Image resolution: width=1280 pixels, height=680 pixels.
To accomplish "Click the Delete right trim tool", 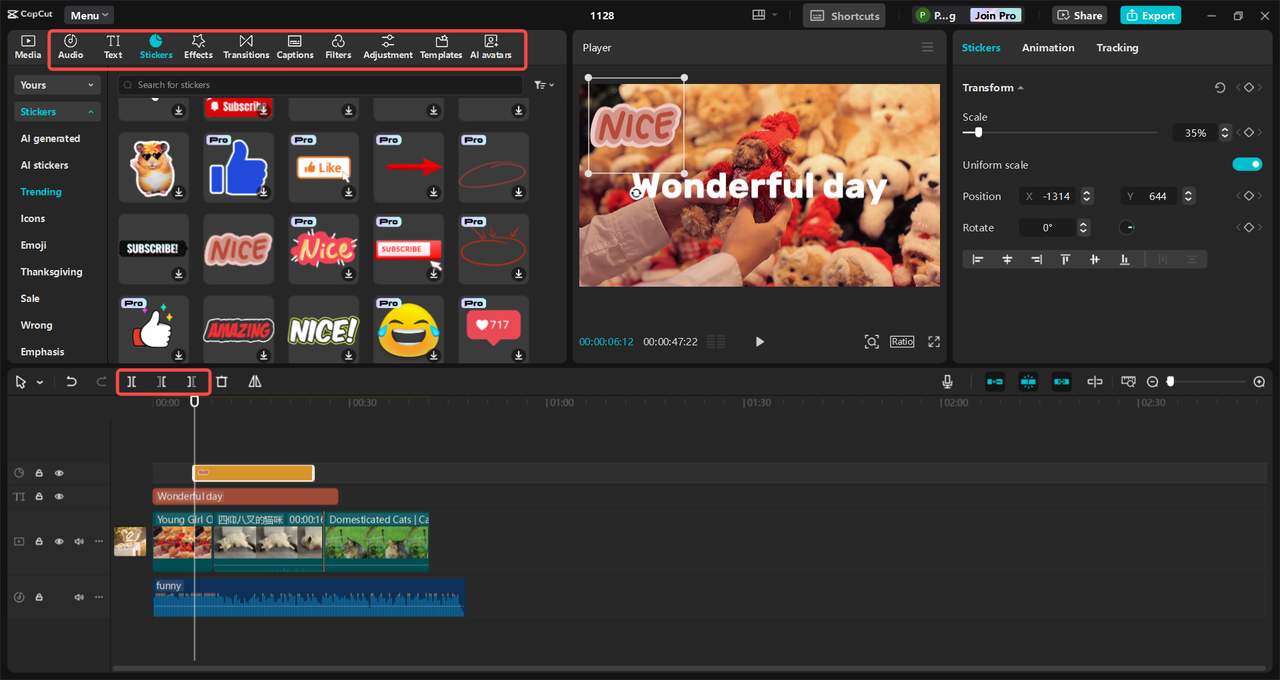I will coord(191,382).
